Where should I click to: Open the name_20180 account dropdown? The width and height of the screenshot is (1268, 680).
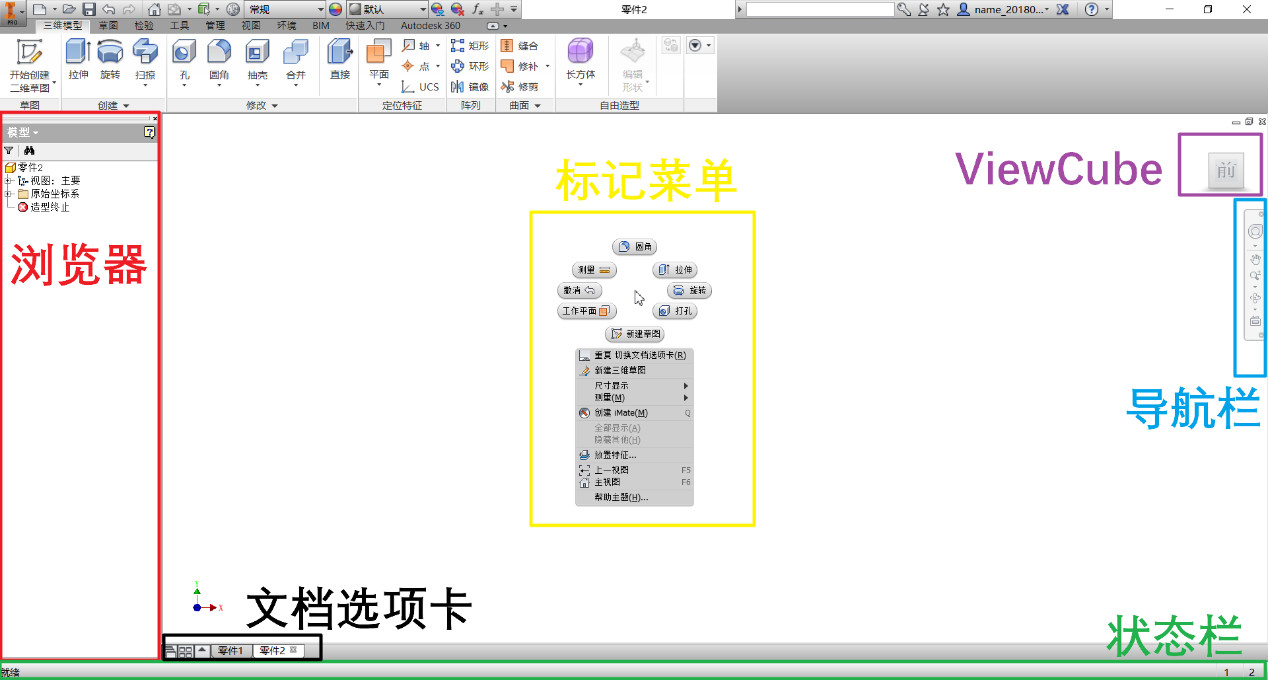pos(1005,9)
